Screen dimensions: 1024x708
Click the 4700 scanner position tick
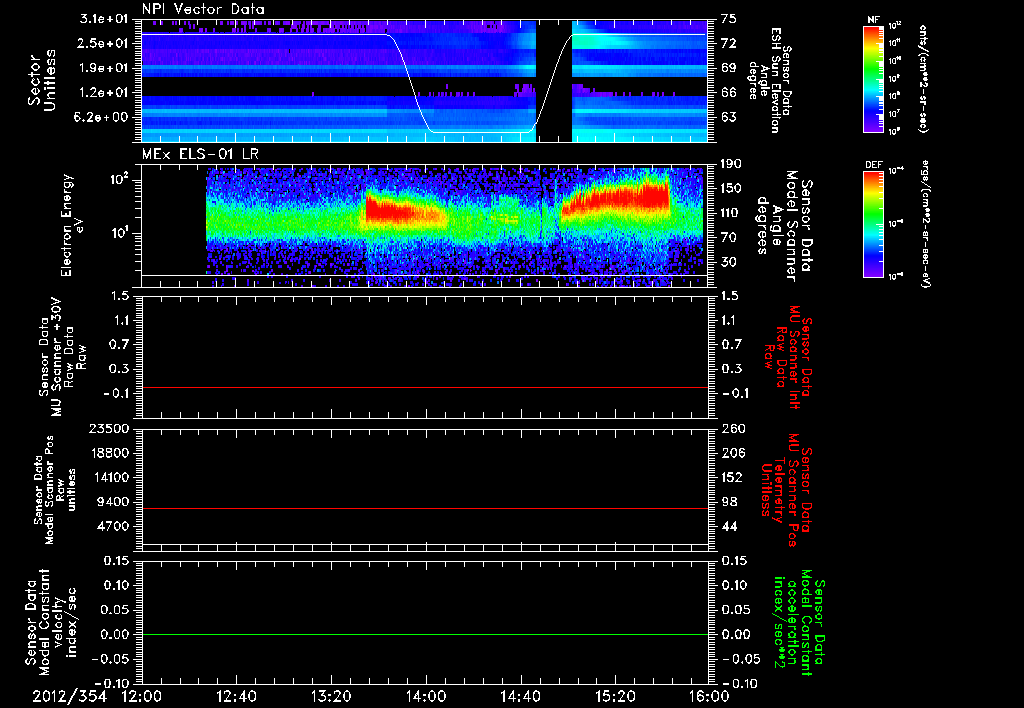(114, 526)
